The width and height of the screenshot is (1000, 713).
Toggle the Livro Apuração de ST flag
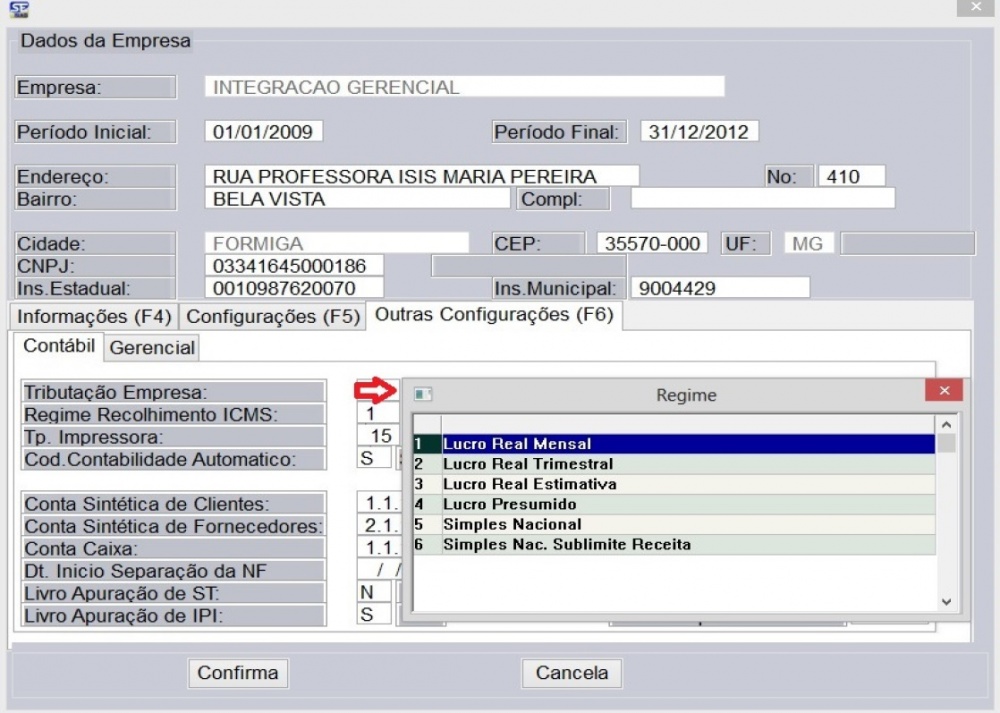373,591
